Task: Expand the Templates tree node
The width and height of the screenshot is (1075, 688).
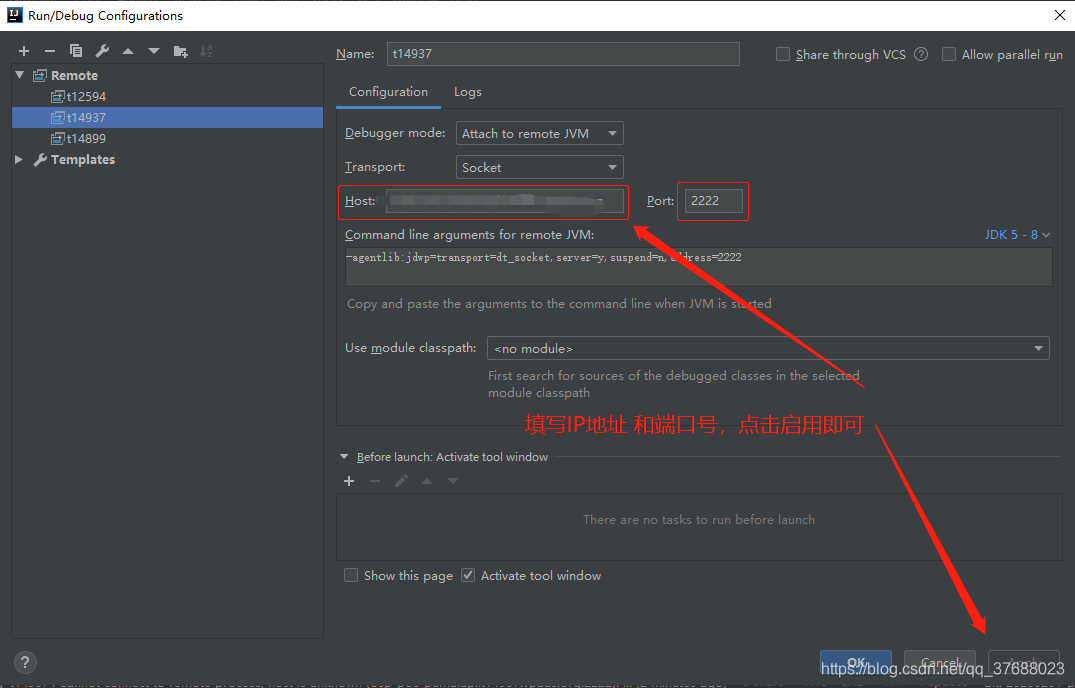Action: pyautogui.click(x=19, y=160)
